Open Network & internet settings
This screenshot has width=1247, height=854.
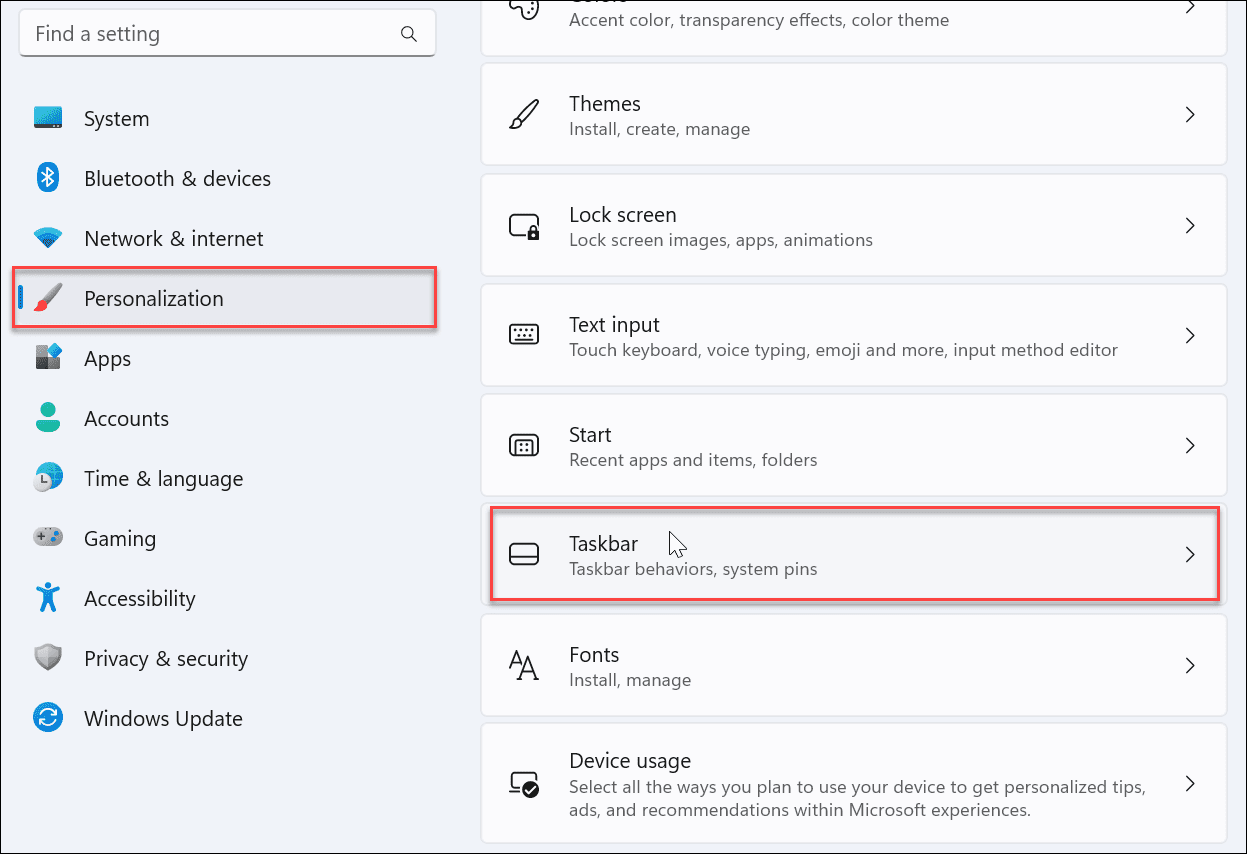(227, 238)
